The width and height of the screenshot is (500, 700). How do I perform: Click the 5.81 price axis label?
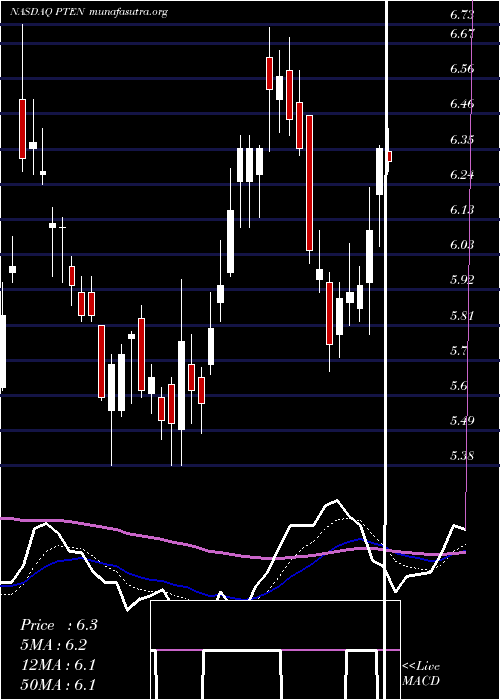462,316
